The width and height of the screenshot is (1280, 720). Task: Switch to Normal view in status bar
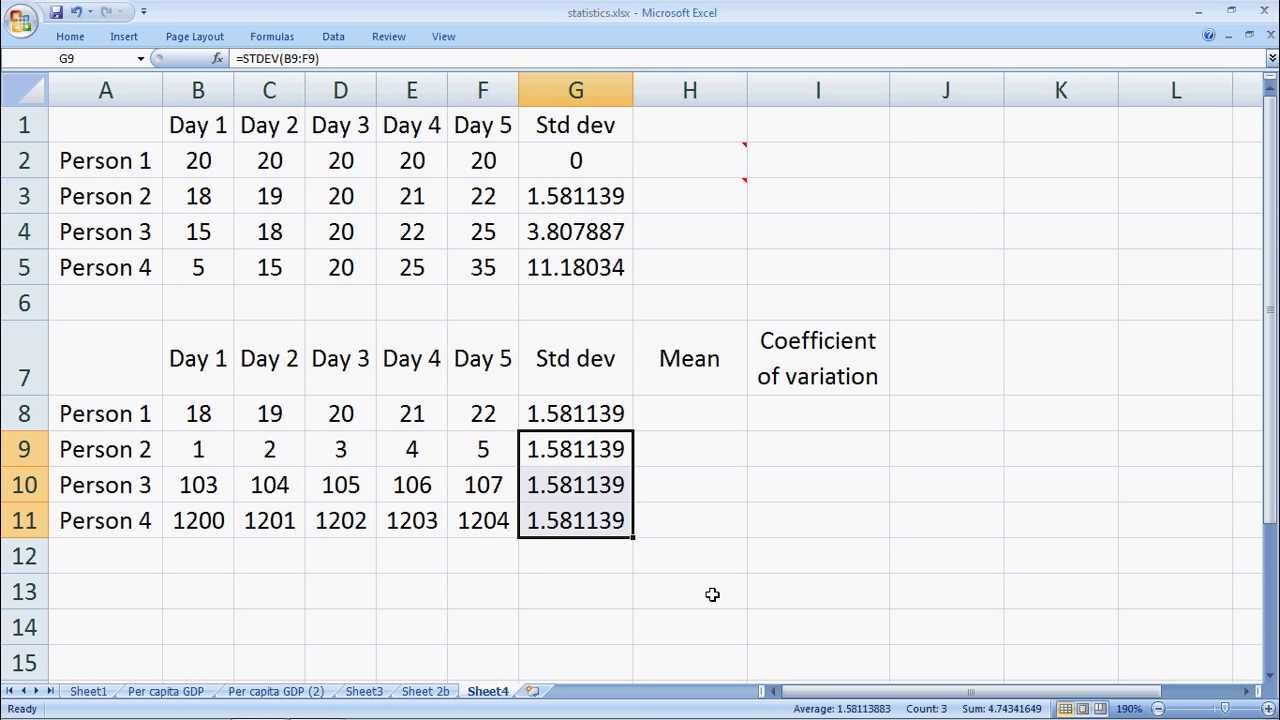tap(1066, 709)
